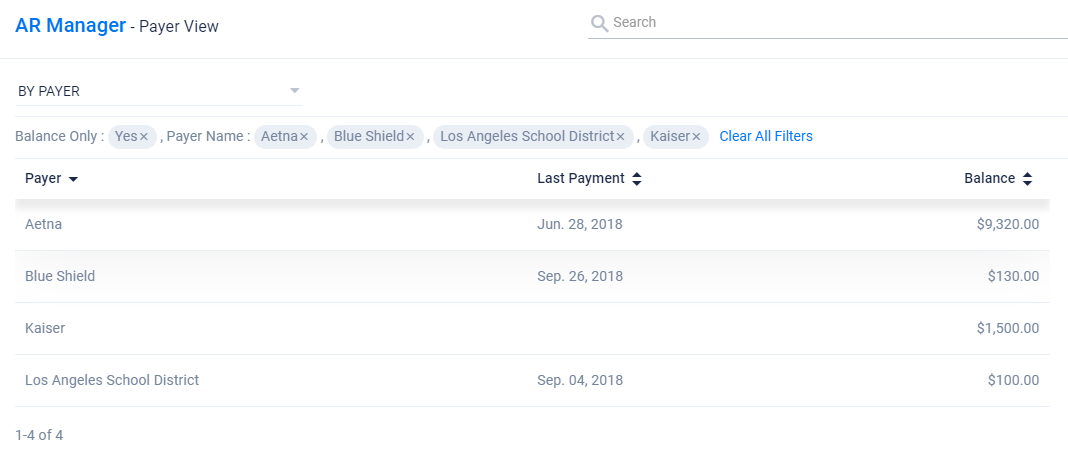Sort by Balance column arrows
The height and width of the screenshot is (459, 1068).
(x=1026, y=179)
